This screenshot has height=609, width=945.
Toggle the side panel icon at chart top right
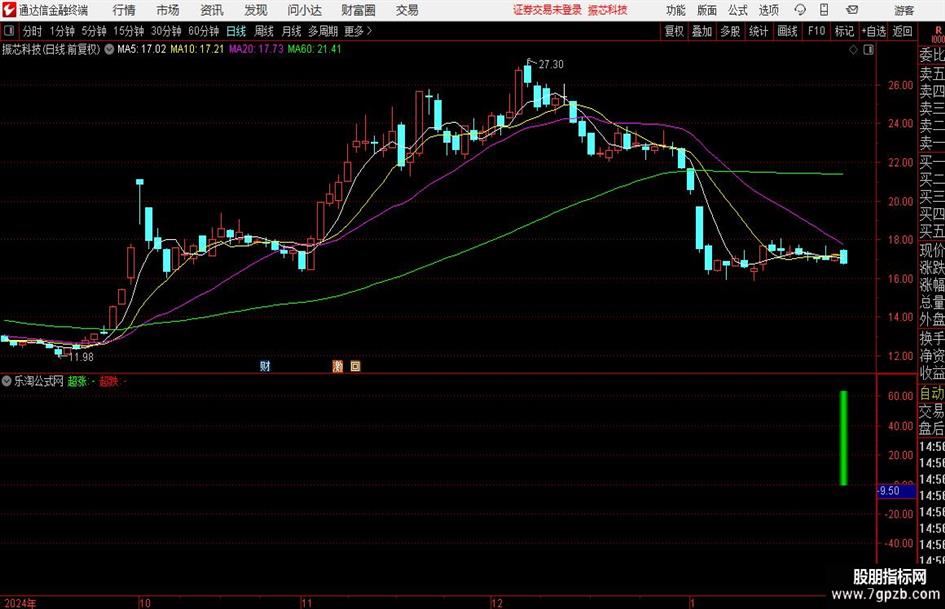click(x=868, y=50)
